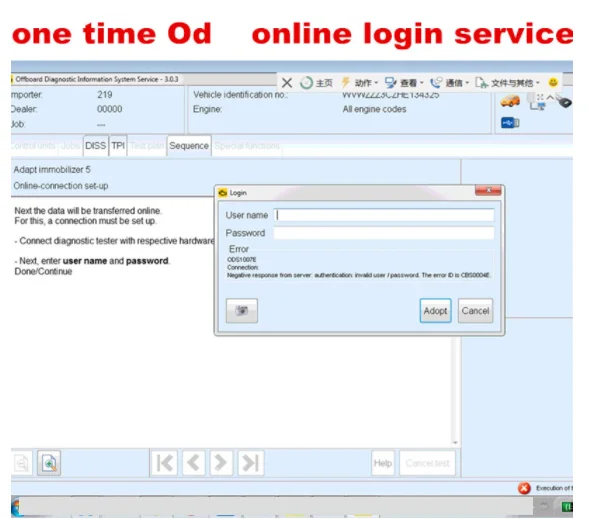Click the Cancel button in the Login dialog
Screen dimensions: 611x519
[475, 311]
